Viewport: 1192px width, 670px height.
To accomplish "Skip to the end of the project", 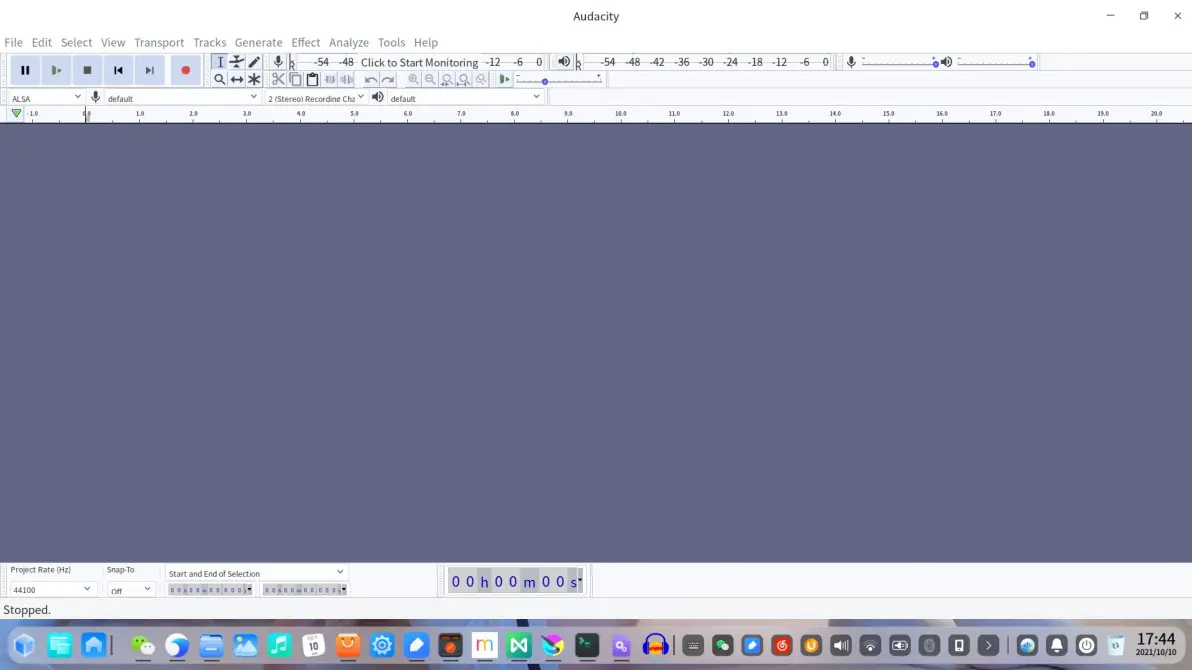I will click(150, 70).
